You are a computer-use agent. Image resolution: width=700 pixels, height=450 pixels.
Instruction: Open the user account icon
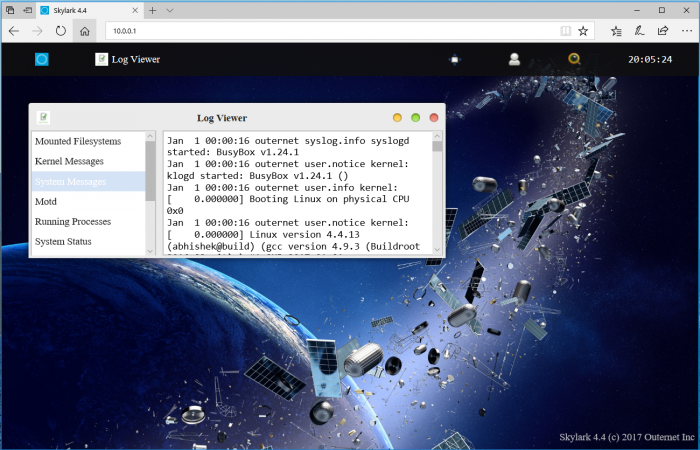tap(514, 59)
